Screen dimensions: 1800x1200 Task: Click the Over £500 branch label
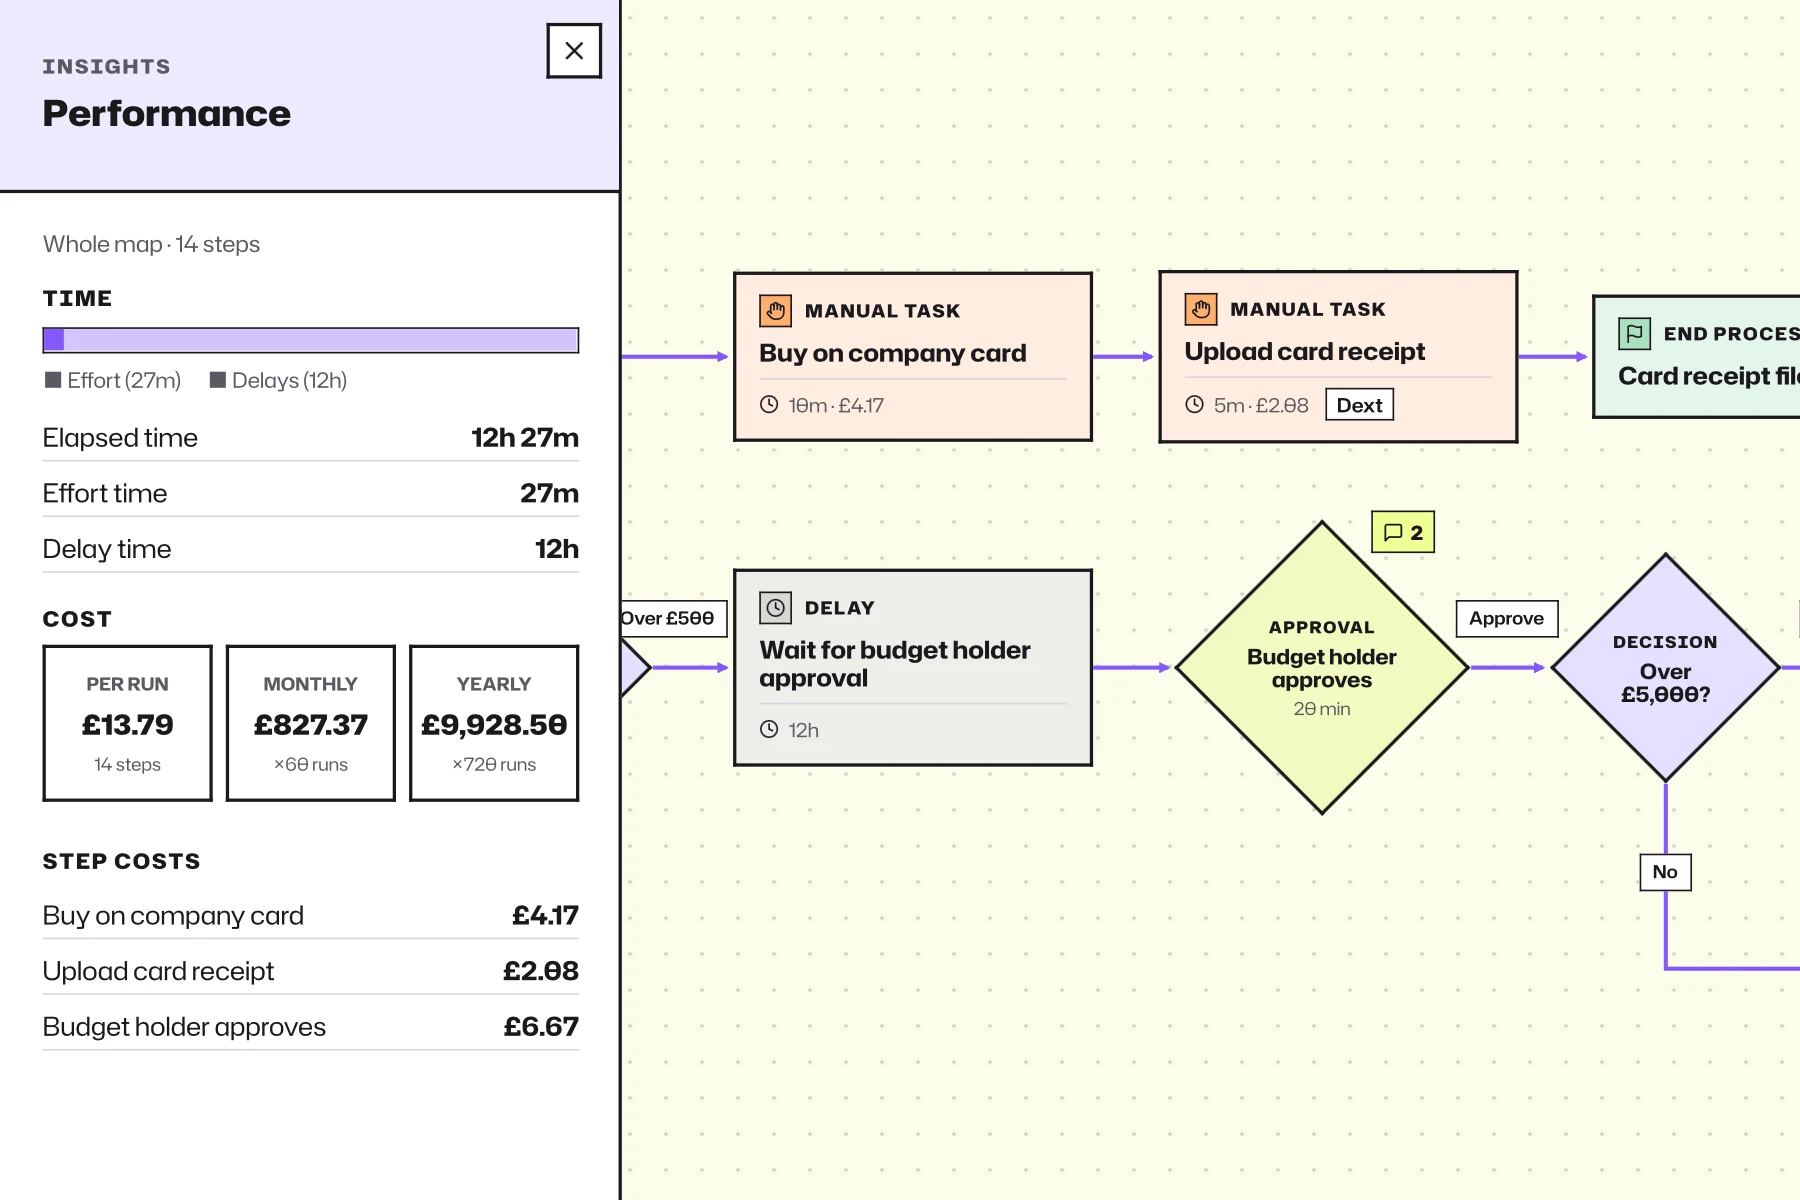click(x=672, y=618)
